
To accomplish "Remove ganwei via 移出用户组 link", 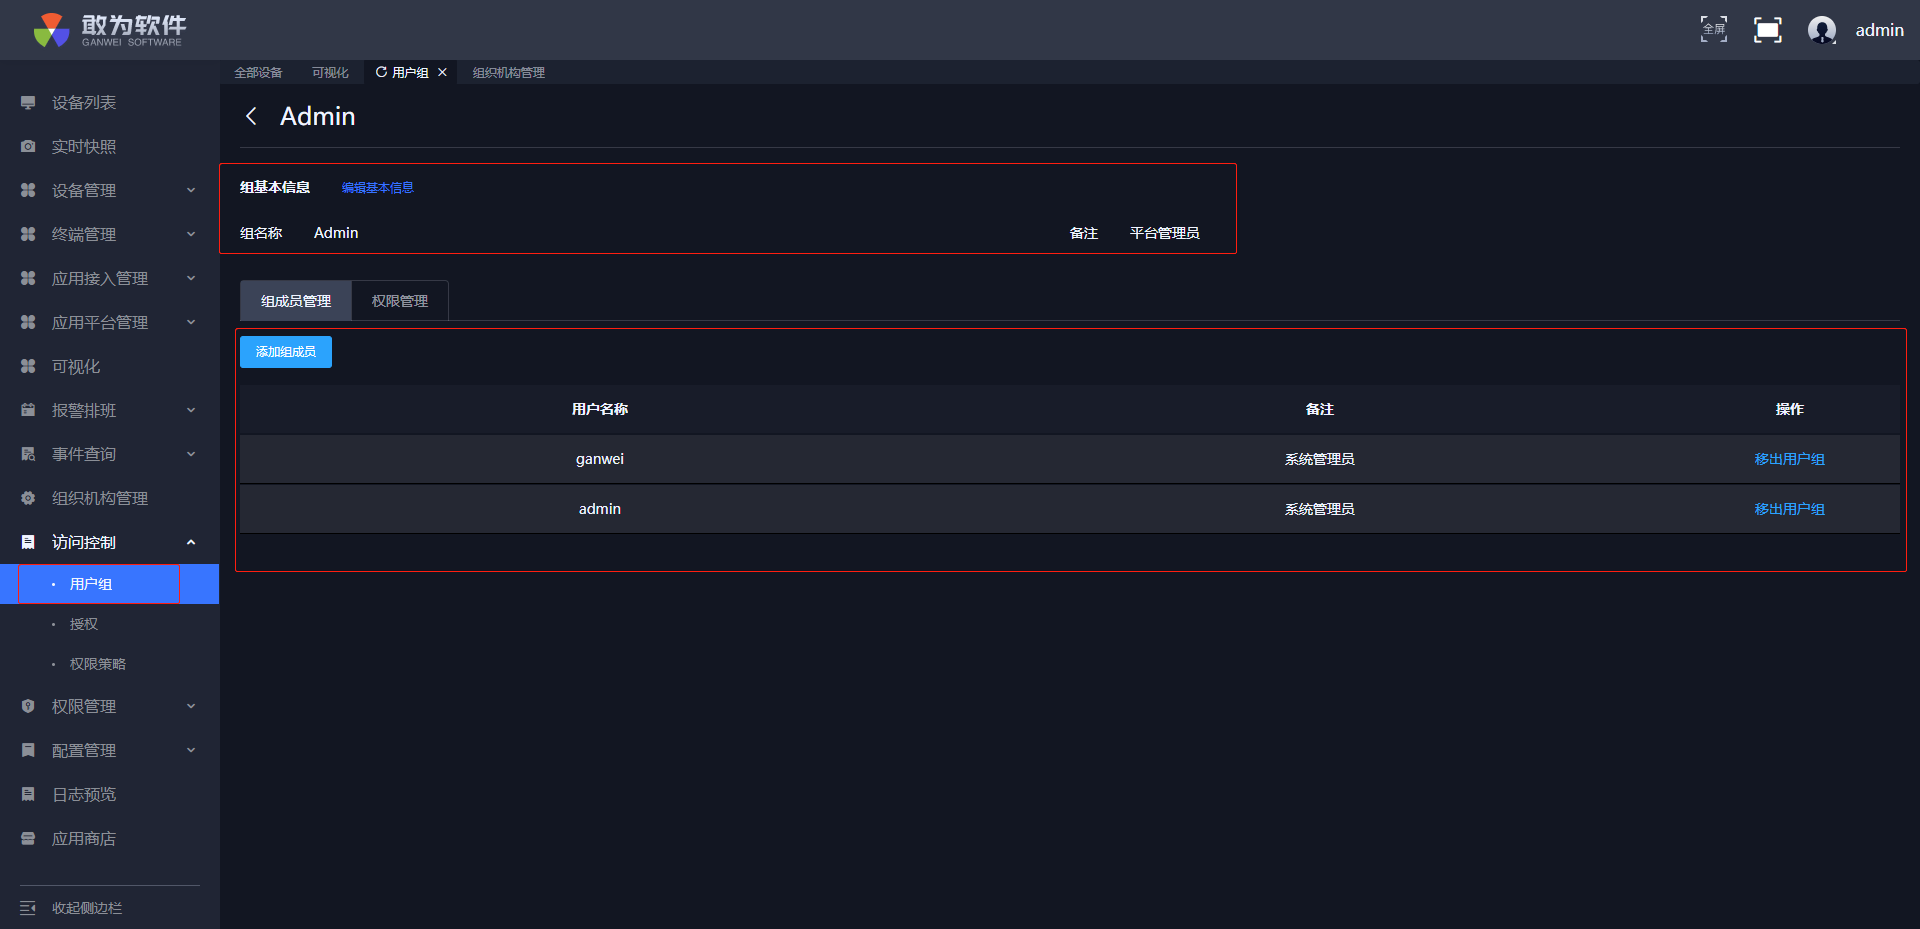I will (x=1789, y=460).
